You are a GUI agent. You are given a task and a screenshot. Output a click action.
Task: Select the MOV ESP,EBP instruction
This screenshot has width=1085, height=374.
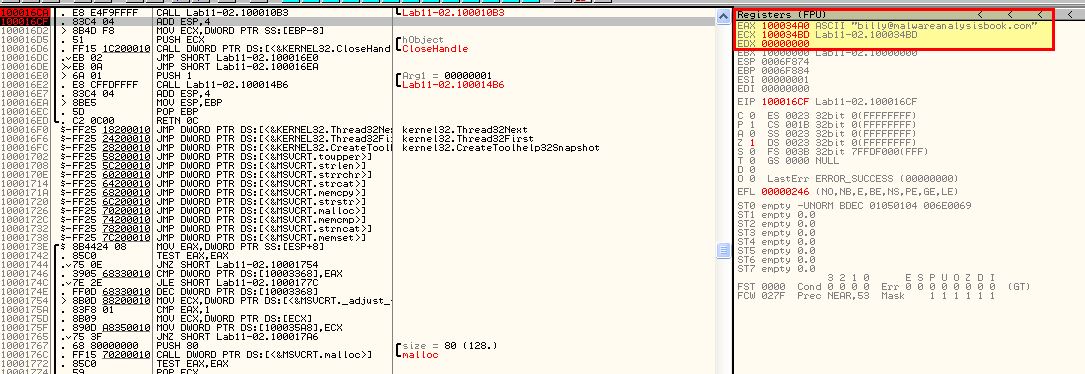pos(185,103)
